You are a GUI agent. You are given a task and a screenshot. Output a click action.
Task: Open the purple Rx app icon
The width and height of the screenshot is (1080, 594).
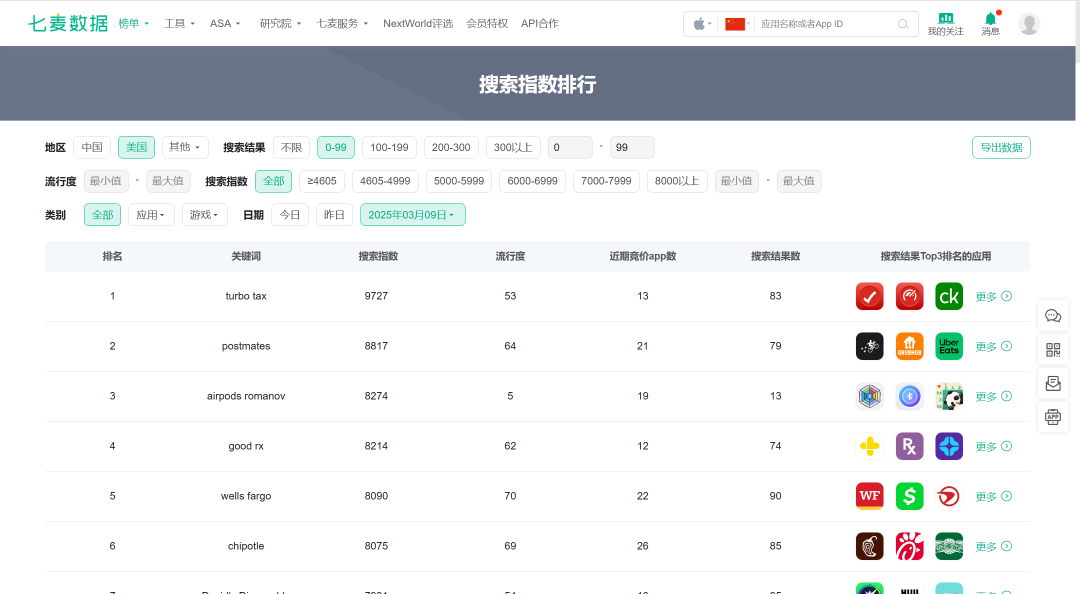[909, 446]
